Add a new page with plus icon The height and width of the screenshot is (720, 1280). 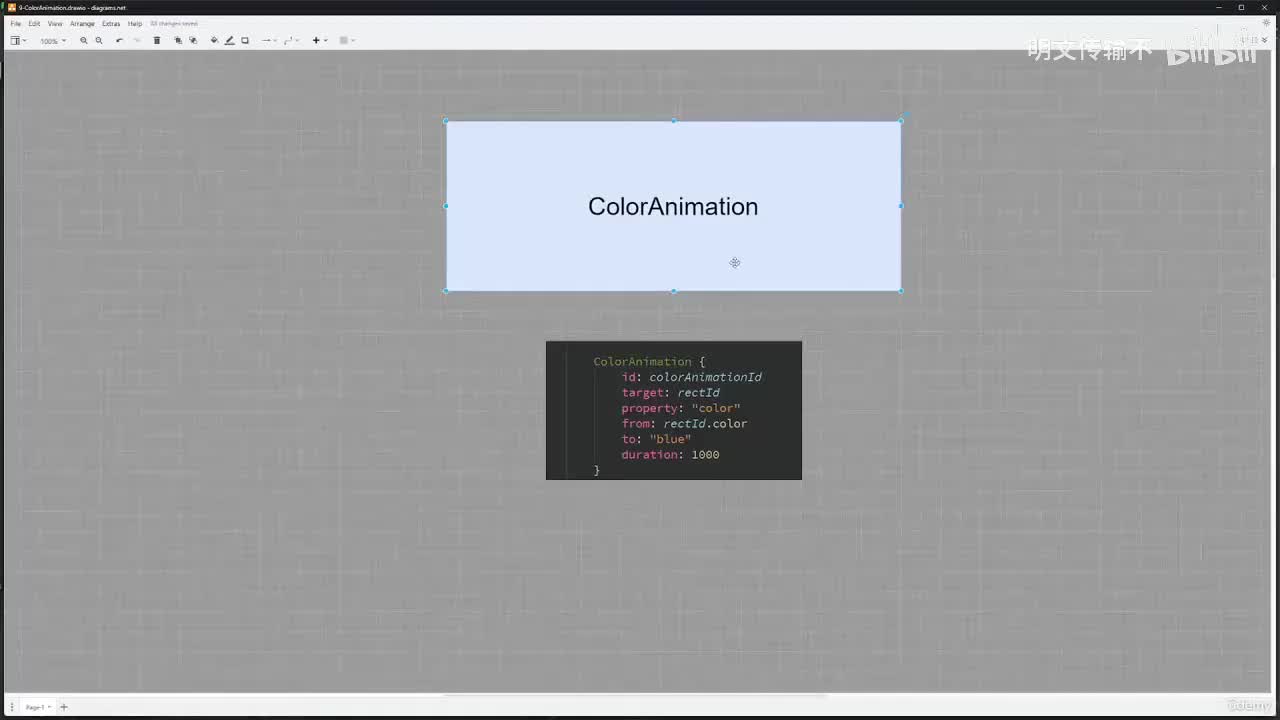pos(64,707)
